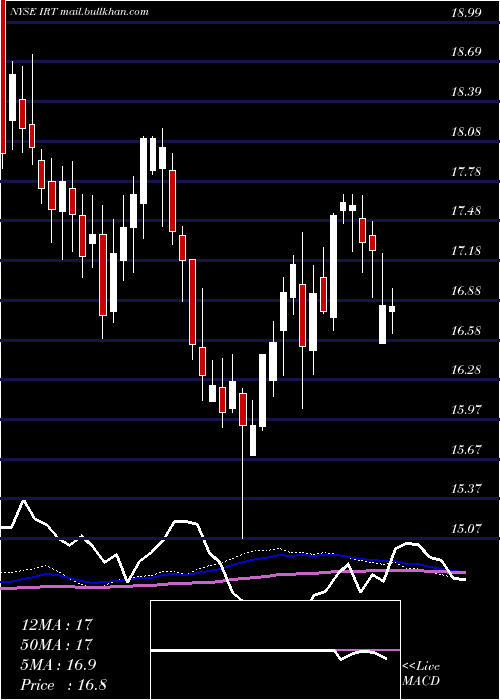Click the 5MA : 16.9 readout
Viewport: 500px width, 700px height.
pos(58,665)
